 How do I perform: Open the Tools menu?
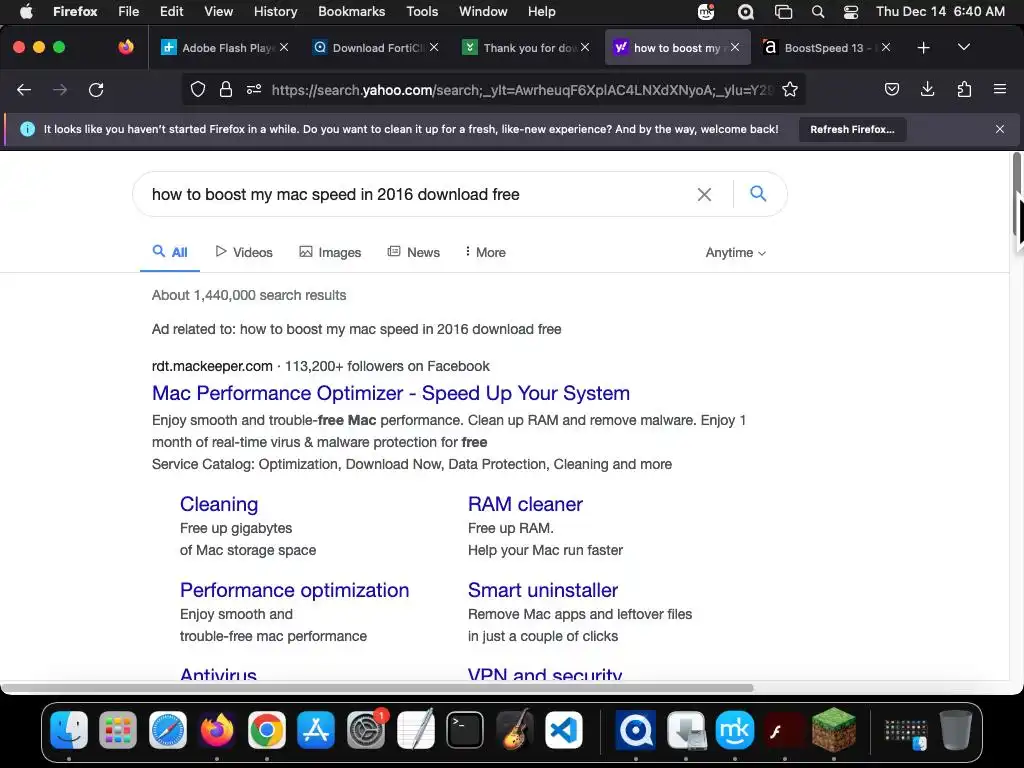[x=422, y=11]
